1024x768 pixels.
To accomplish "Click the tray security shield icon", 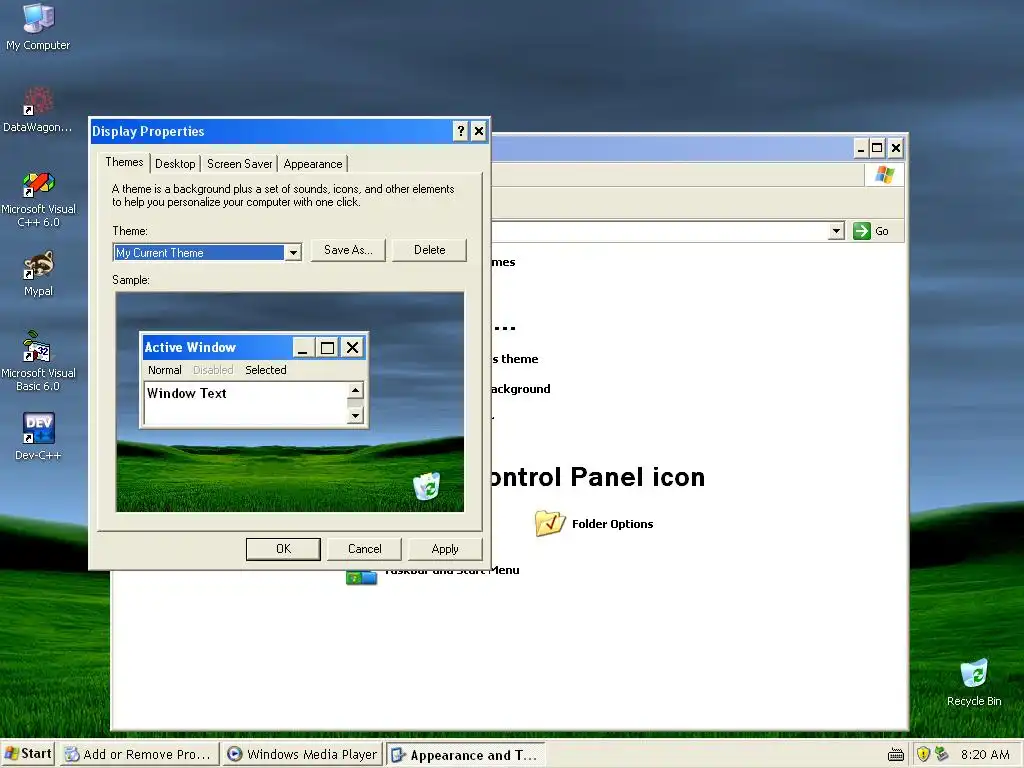I will coord(923,754).
